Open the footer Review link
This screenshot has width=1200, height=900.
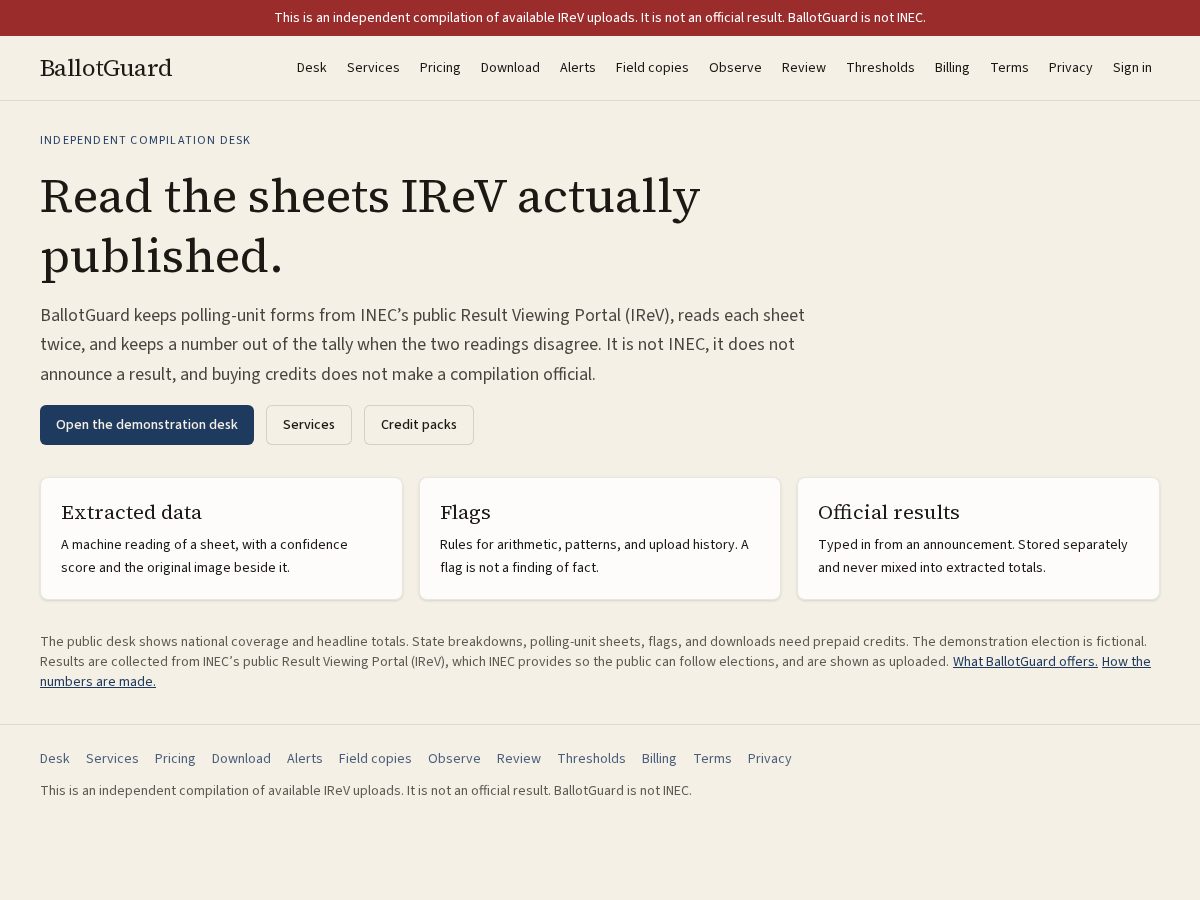pos(519,758)
